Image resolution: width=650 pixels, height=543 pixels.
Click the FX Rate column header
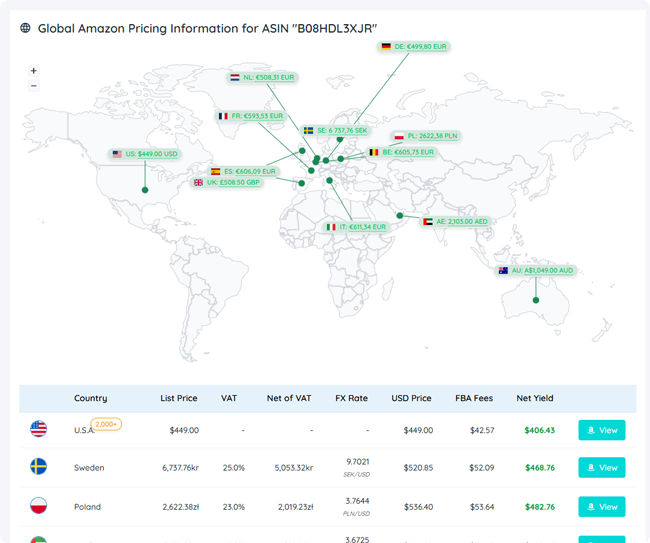[x=352, y=398]
